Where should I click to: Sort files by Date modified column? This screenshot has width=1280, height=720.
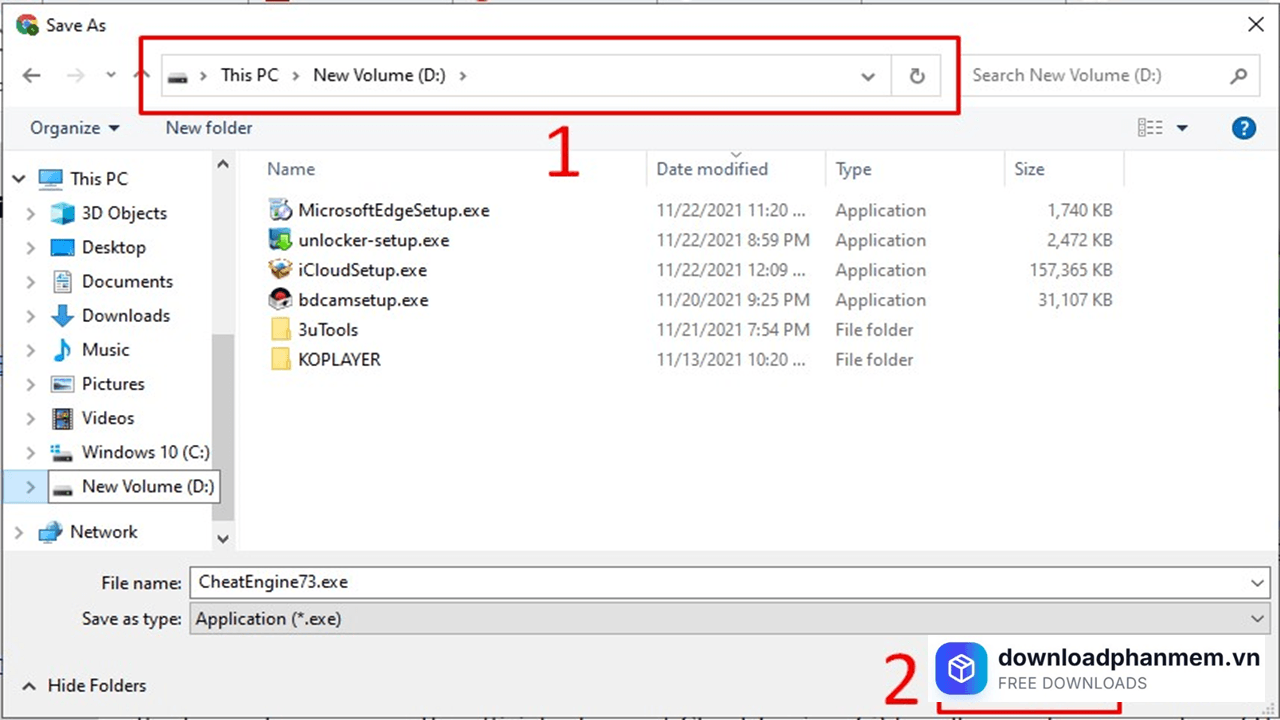point(712,169)
